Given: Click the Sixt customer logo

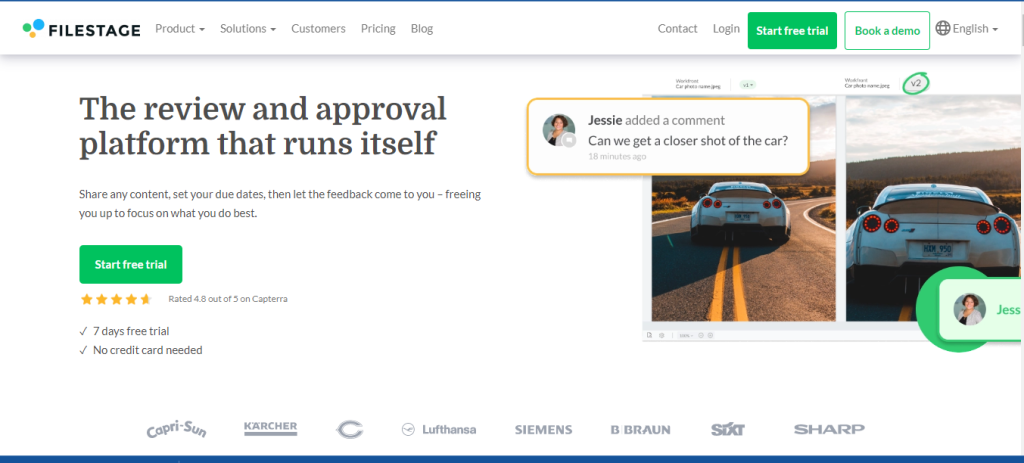Looking at the screenshot, I should [x=728, y=430].
